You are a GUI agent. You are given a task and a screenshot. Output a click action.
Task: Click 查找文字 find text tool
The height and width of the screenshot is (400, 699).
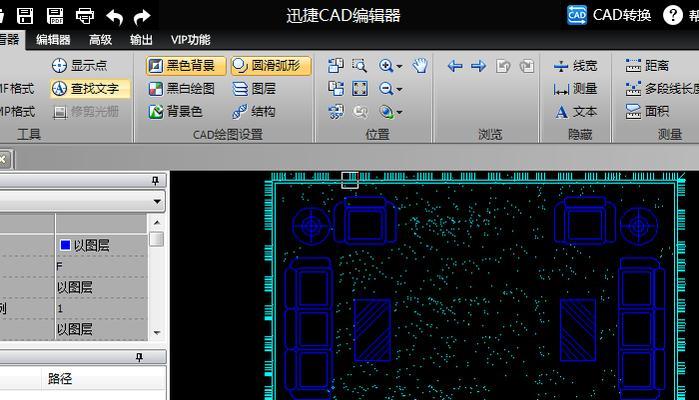point(90,89)
